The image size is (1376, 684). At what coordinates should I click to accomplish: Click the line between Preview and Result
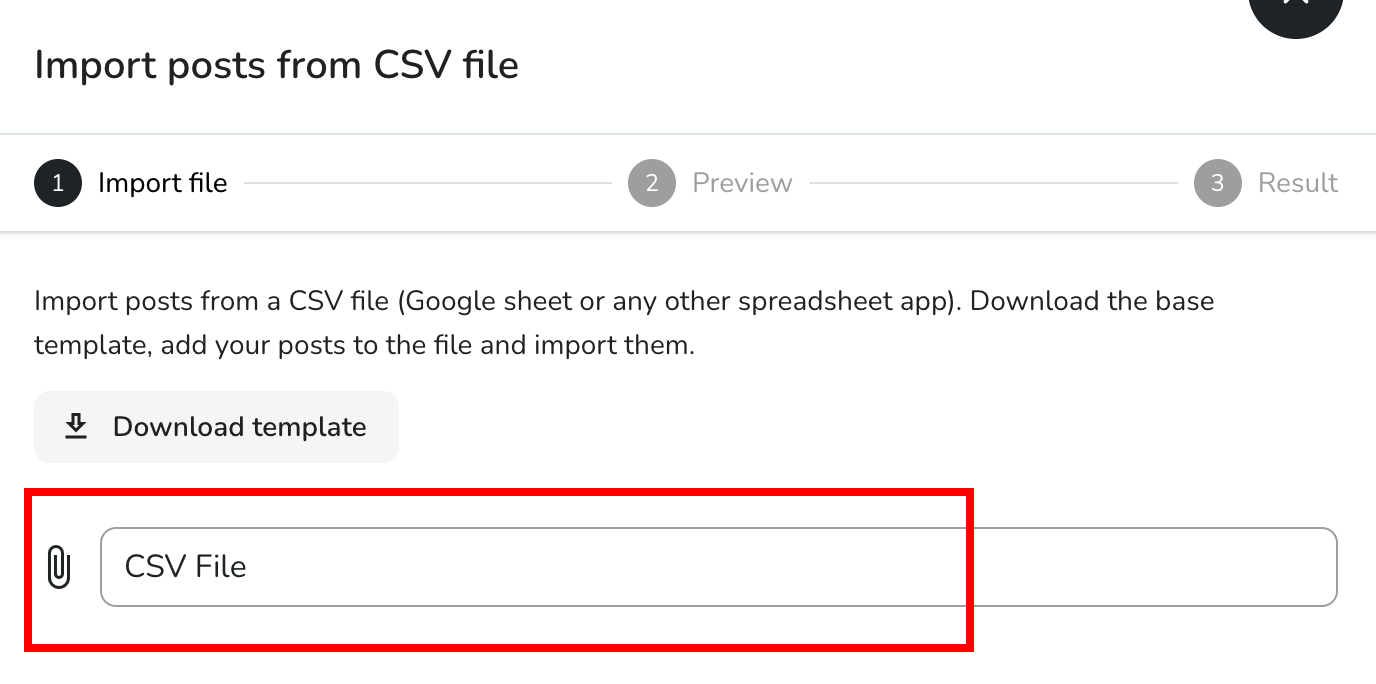(x=992, y=183)
